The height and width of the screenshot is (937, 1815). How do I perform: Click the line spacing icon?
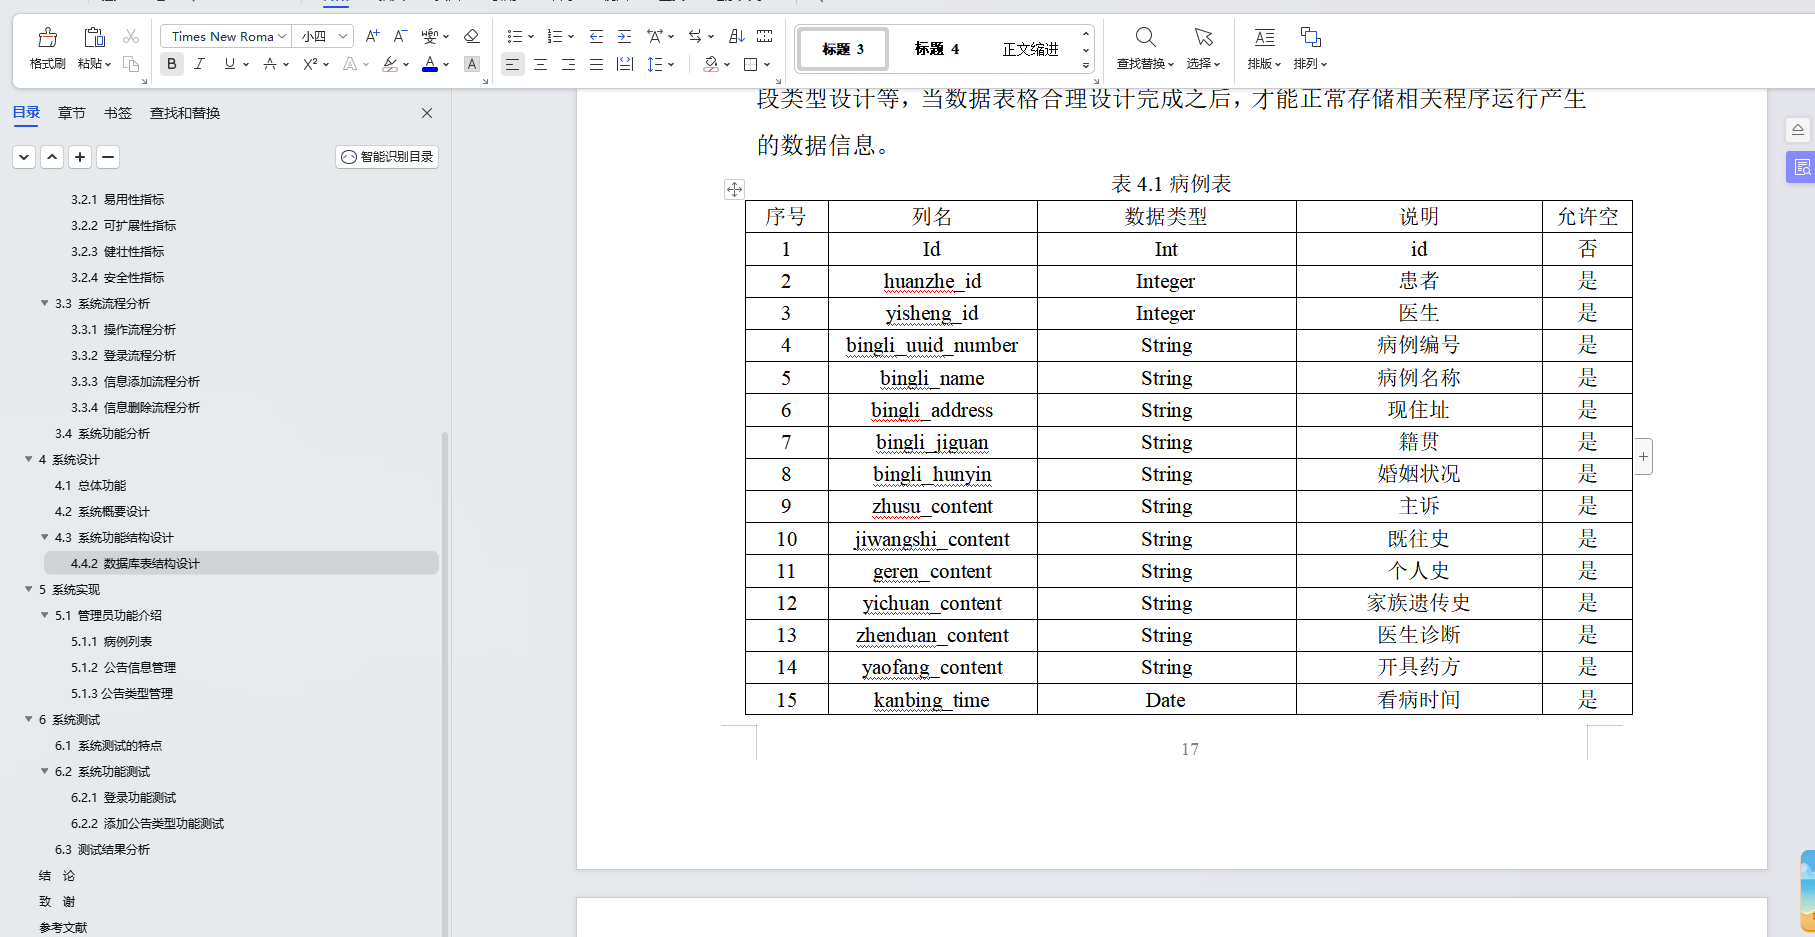(655, 64)
